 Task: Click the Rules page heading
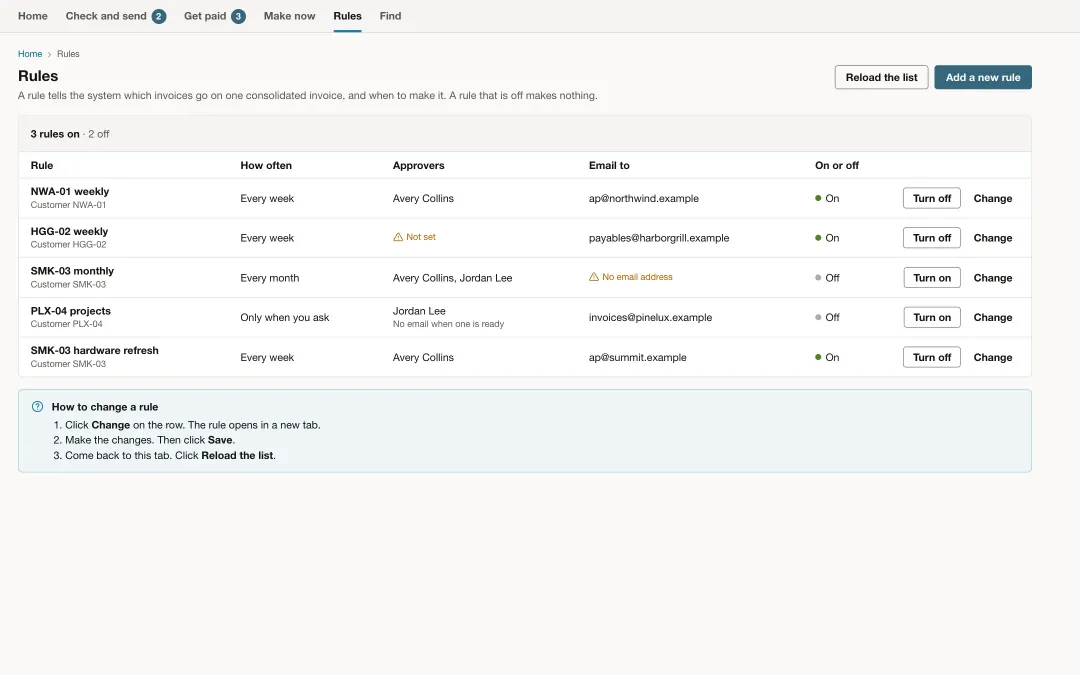(x=38, y=76)
